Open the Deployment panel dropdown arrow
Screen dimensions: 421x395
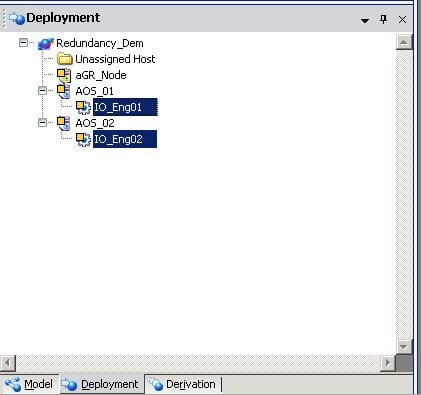tap(365, 21)
